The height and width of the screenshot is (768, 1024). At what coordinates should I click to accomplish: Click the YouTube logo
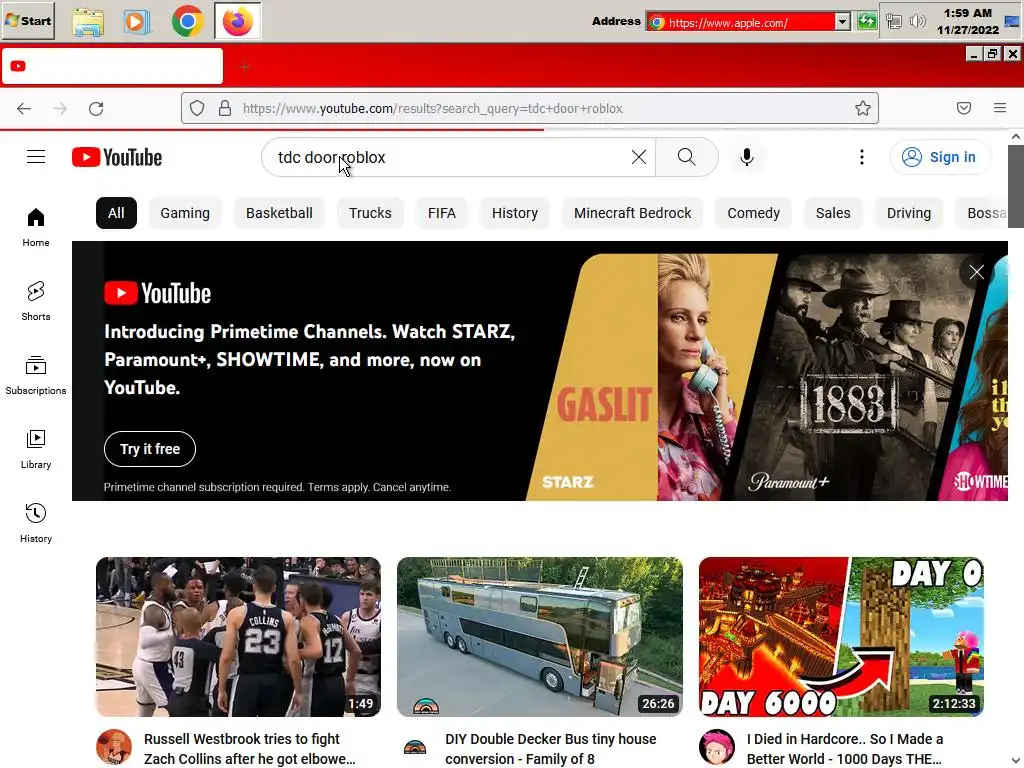click(x=117, y=157)
